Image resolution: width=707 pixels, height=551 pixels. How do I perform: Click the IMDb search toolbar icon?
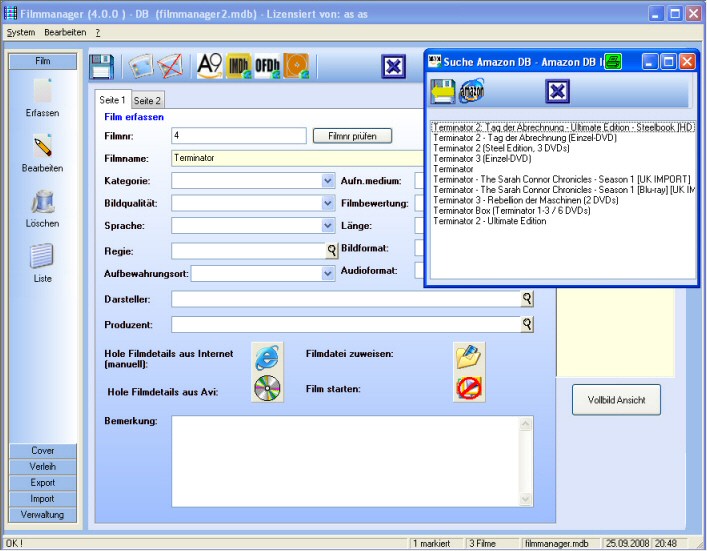(x=239, y=67)
